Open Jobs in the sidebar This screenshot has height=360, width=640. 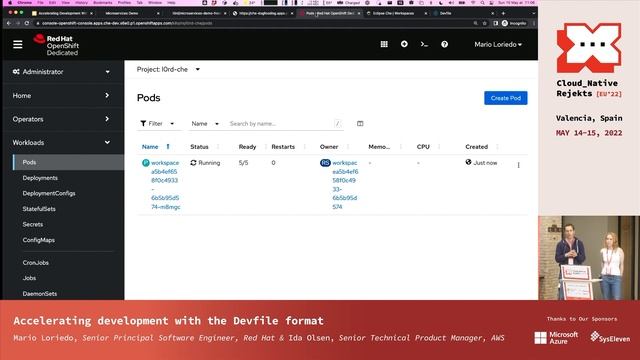29,278
